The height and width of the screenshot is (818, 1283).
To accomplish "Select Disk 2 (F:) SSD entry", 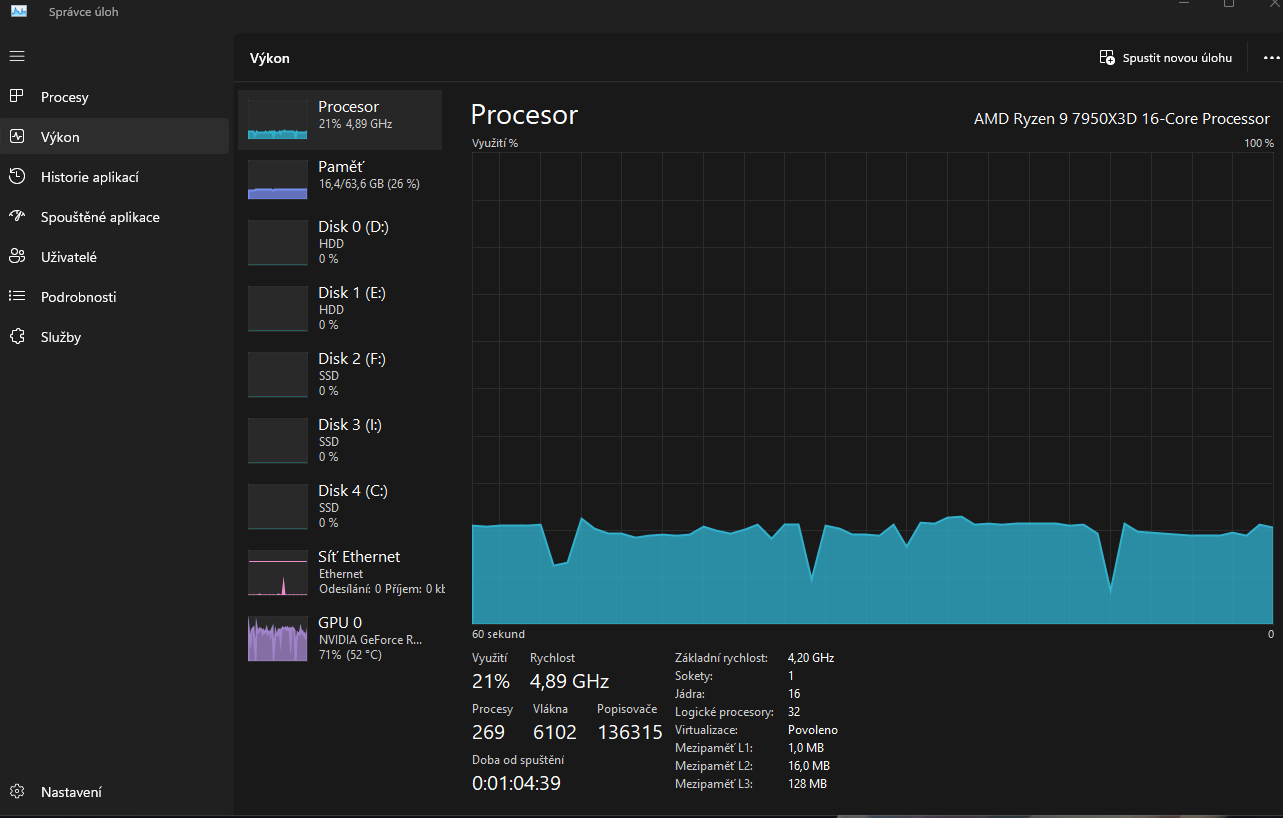I will [x=340, y=374].
